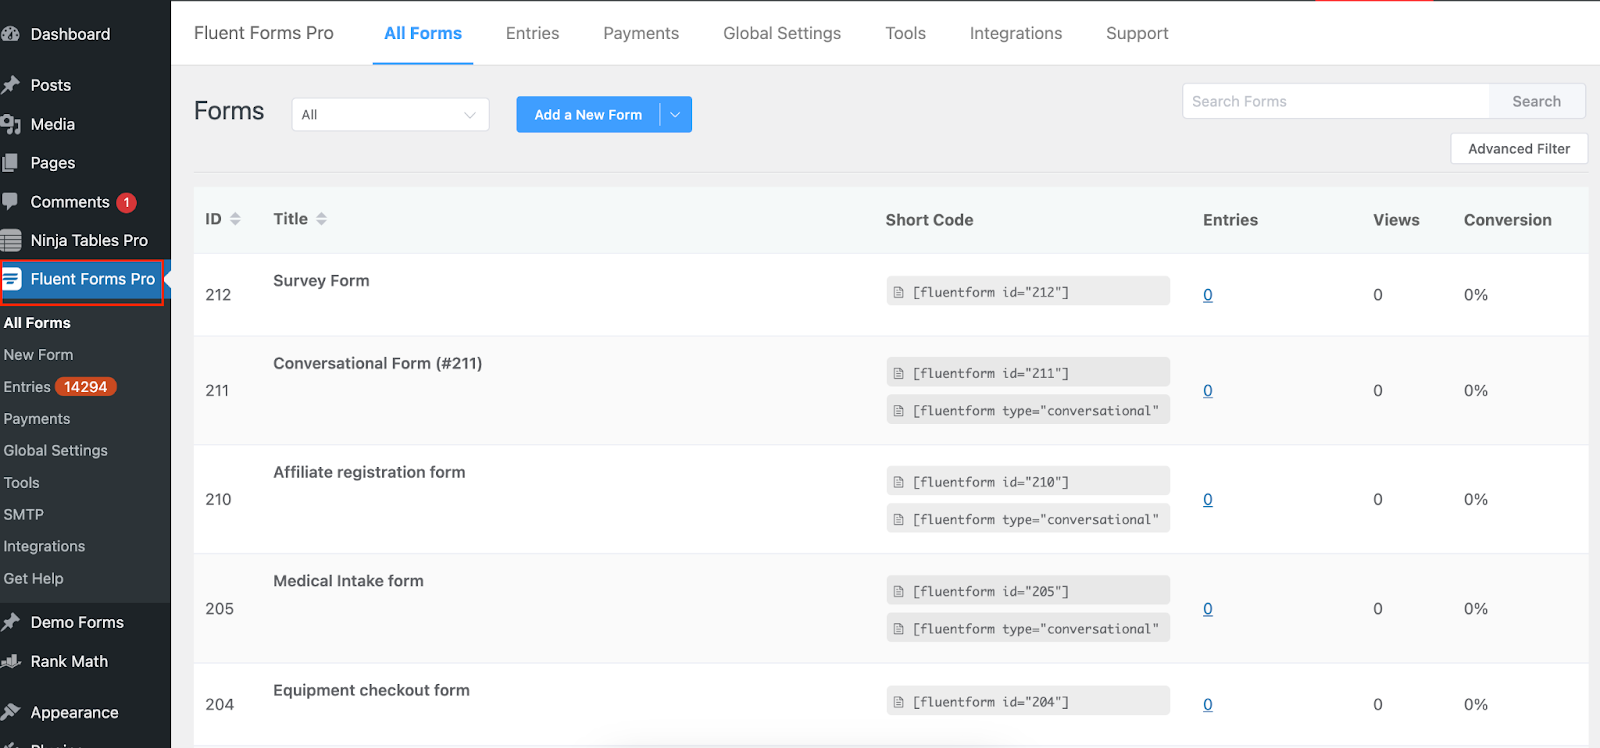
Task: Open Entries in sidebar submenu
Action: [x=27, y=387]
